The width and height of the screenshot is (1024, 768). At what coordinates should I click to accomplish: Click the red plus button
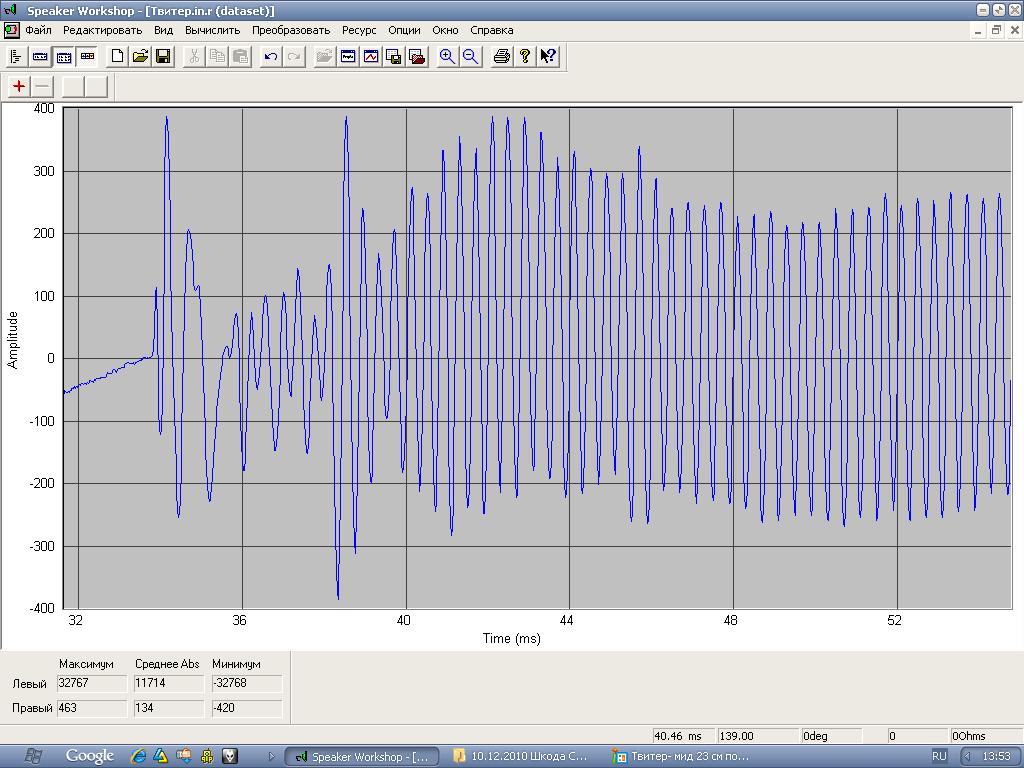tap(19, 87)
